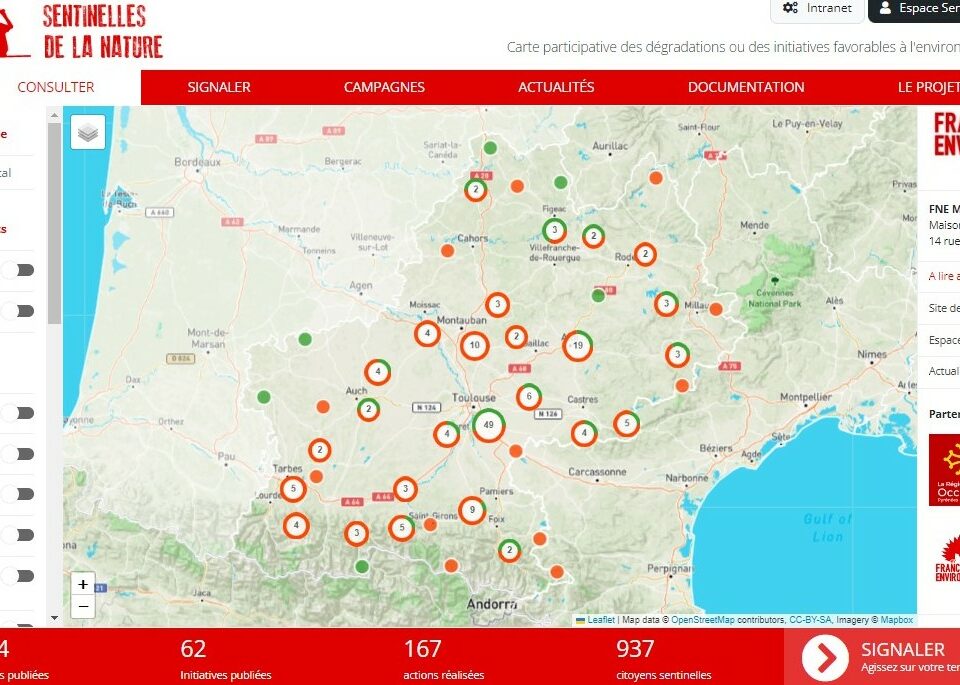
Task: Click the '167 actions réalisées' counter
Action: tap(443, 660)
